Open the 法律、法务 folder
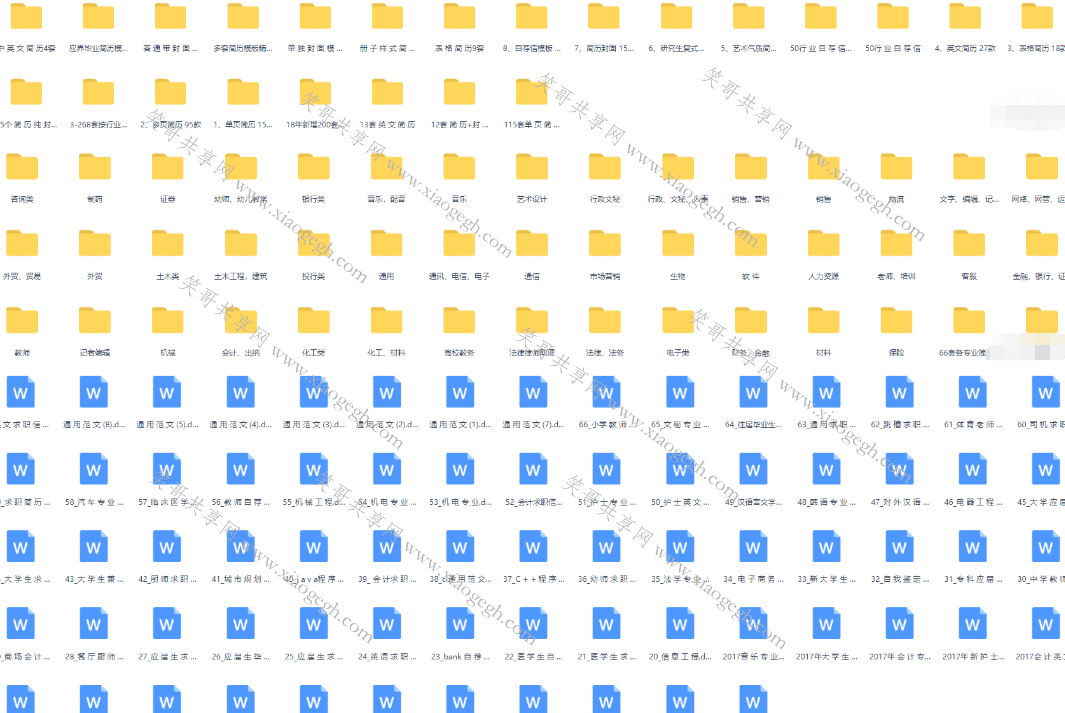 click(x=605, y=321)
